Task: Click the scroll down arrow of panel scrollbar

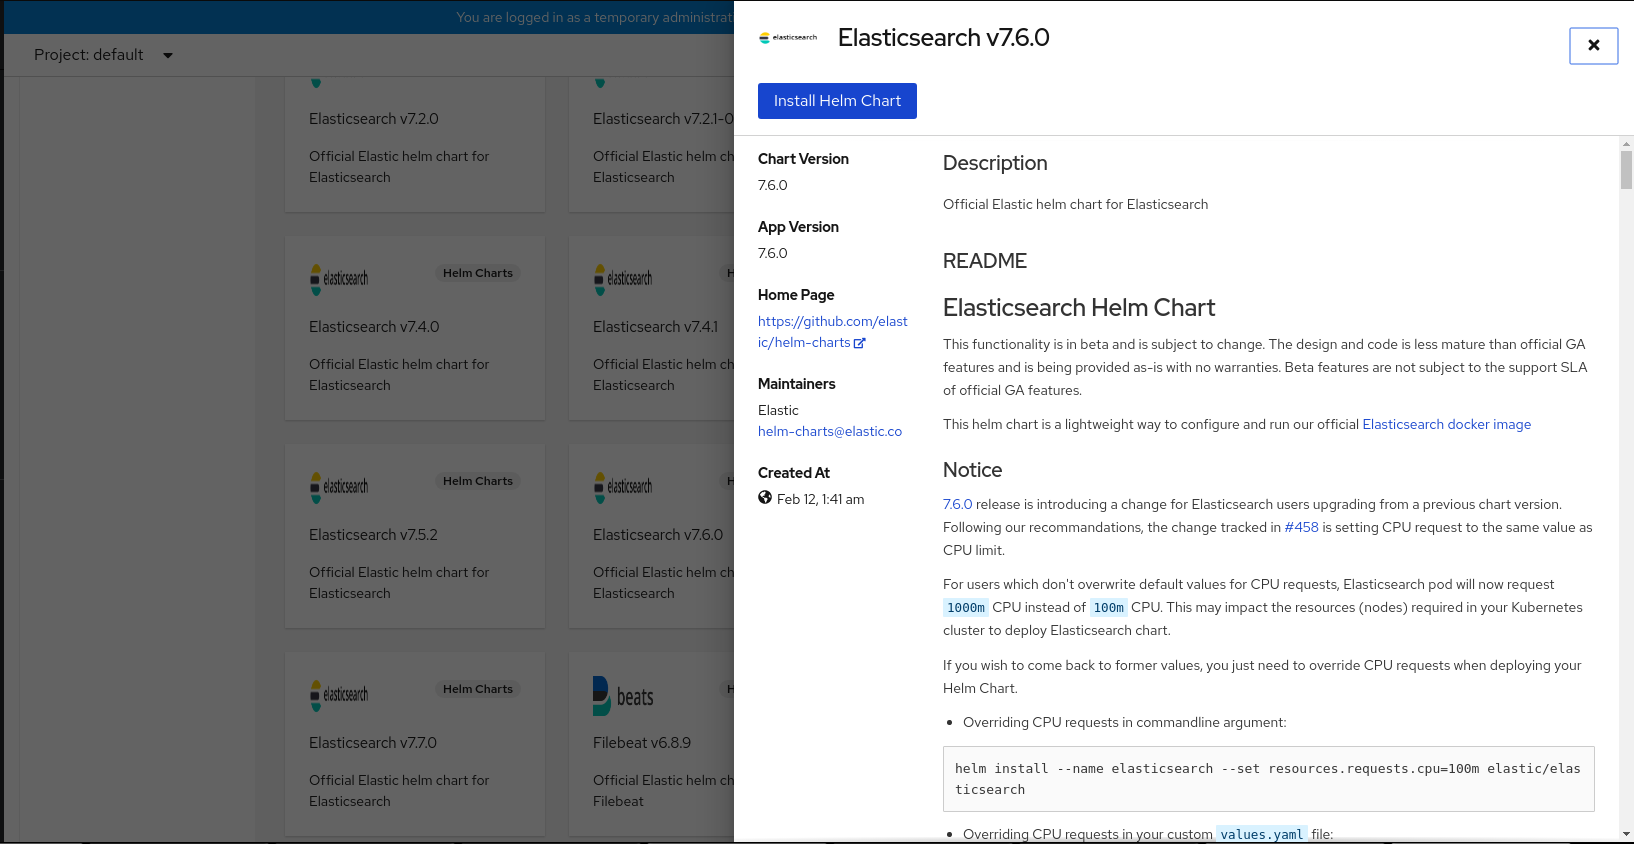Action: pos(1626,834)
